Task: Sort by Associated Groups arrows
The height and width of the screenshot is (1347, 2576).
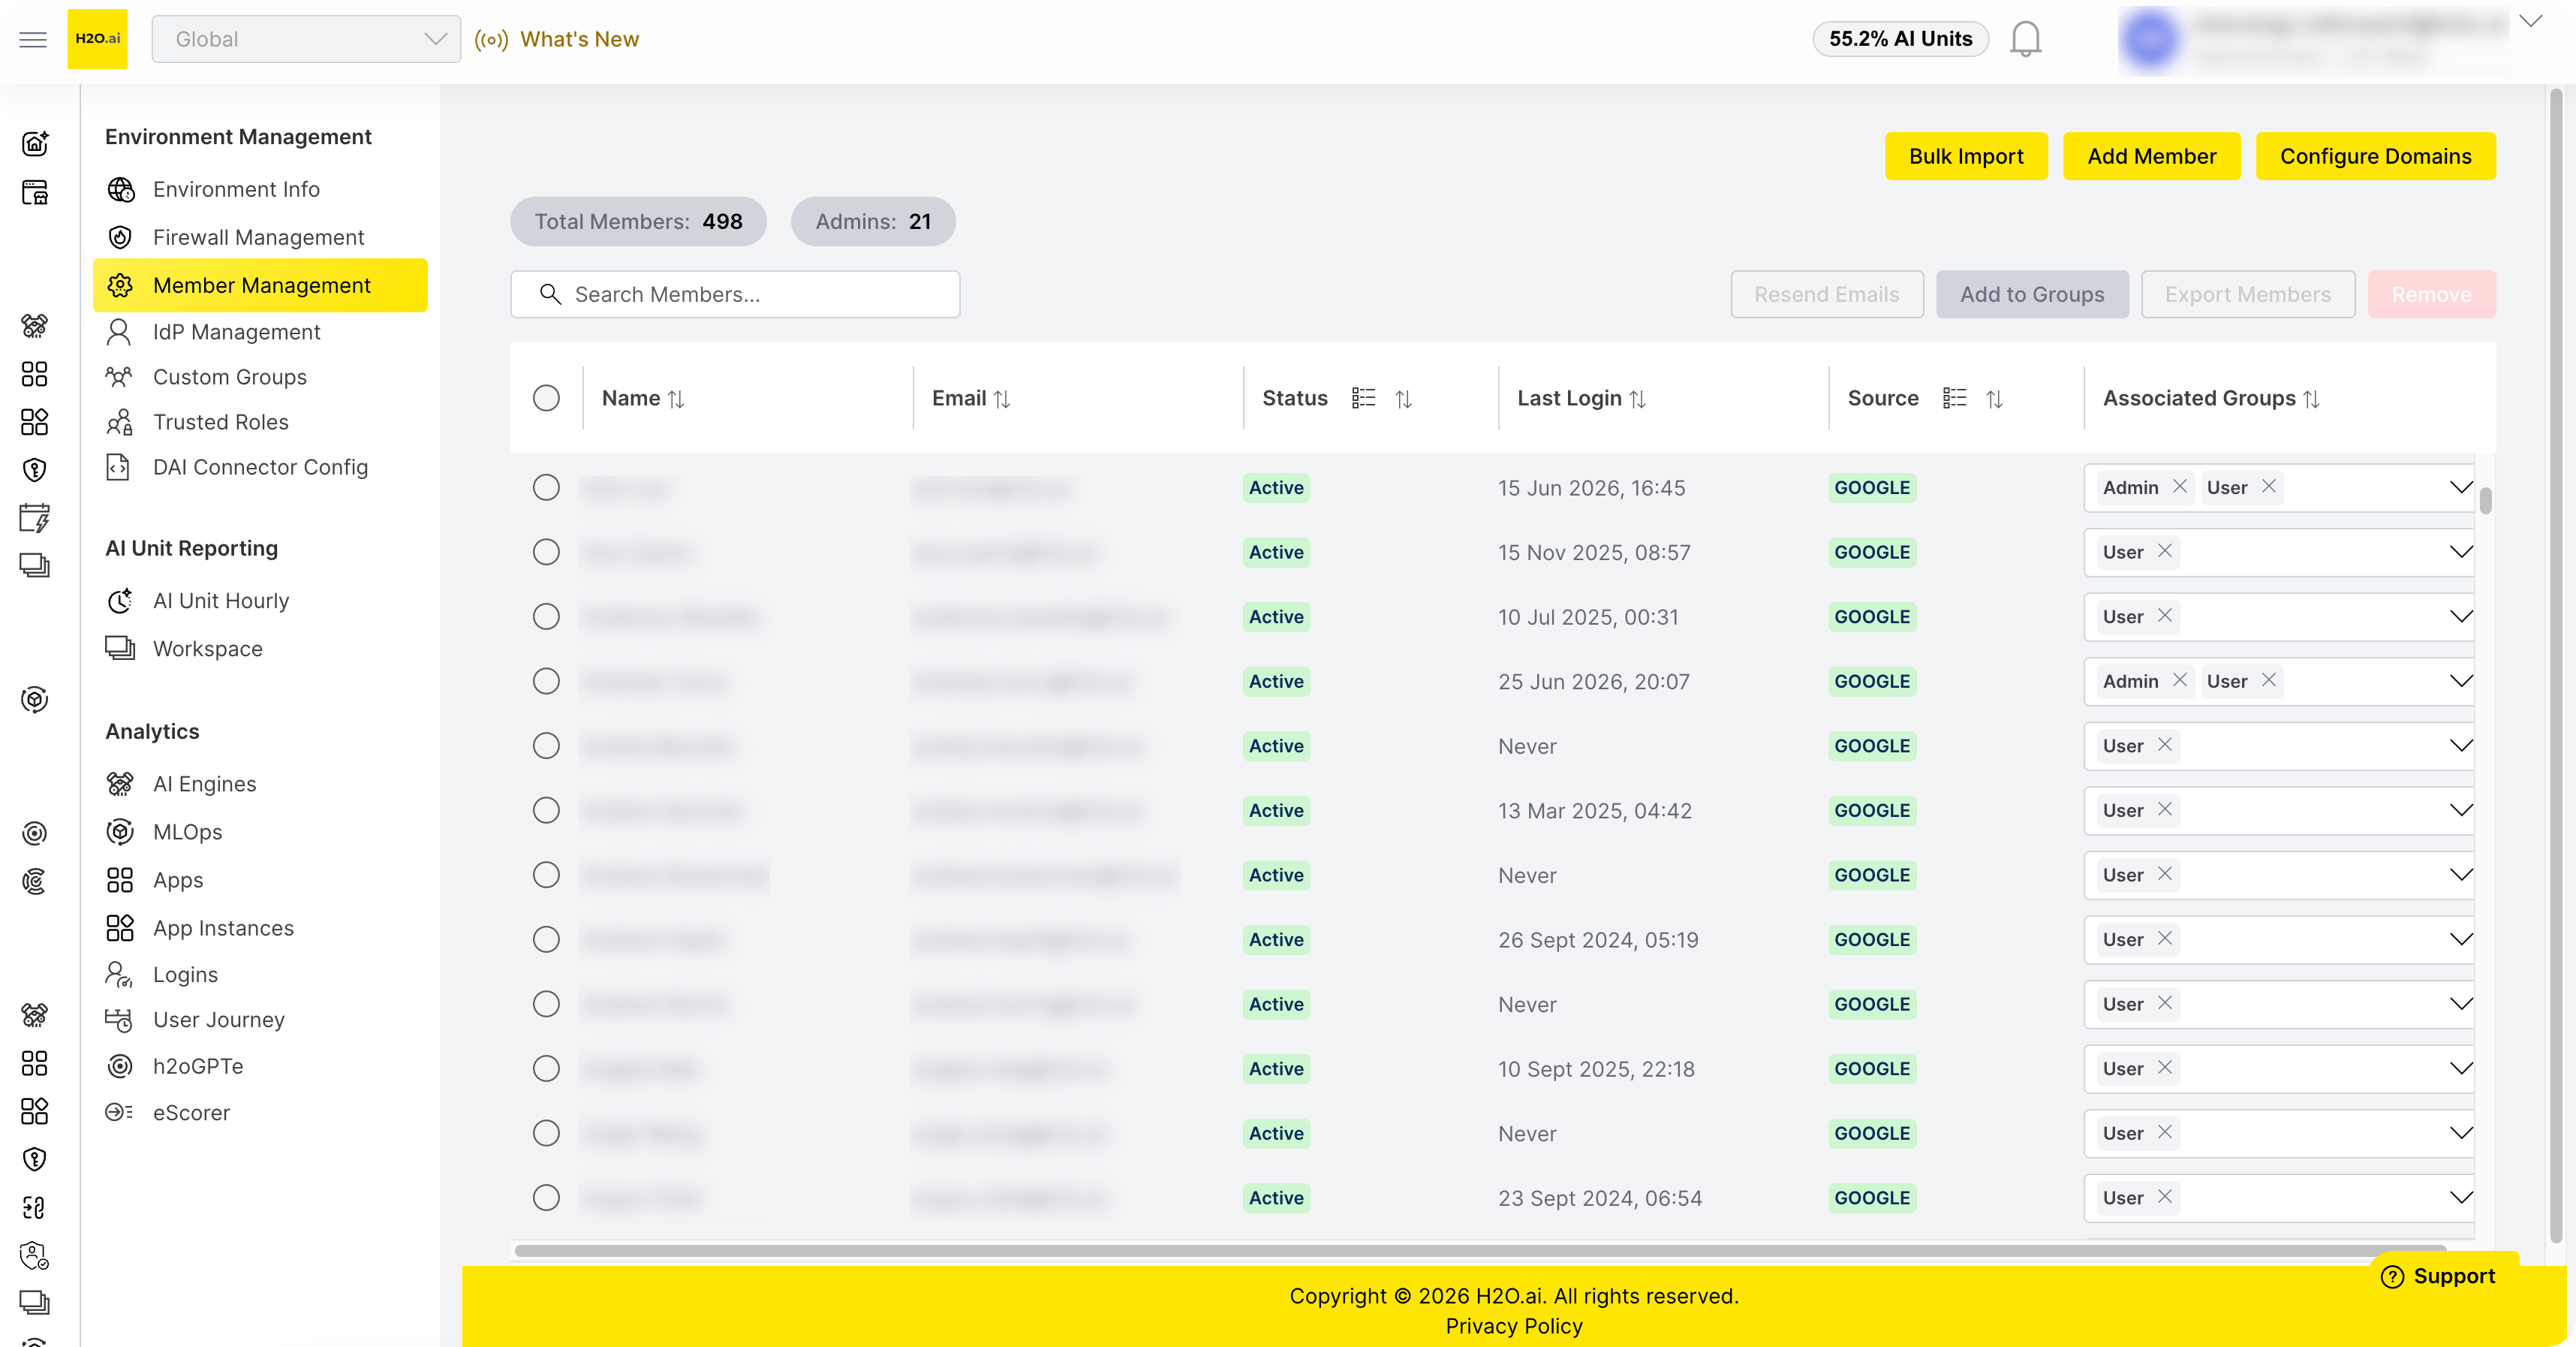Action: pos(2311,399)
